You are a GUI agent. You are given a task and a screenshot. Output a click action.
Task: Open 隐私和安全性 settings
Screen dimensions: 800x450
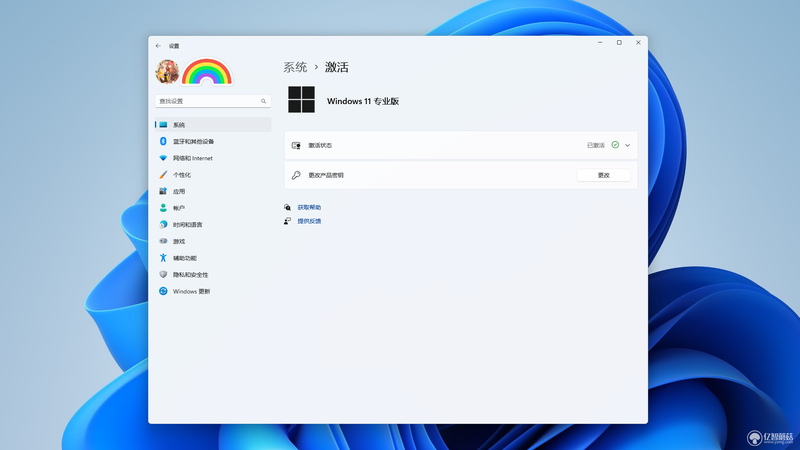(x=213, y=274)
